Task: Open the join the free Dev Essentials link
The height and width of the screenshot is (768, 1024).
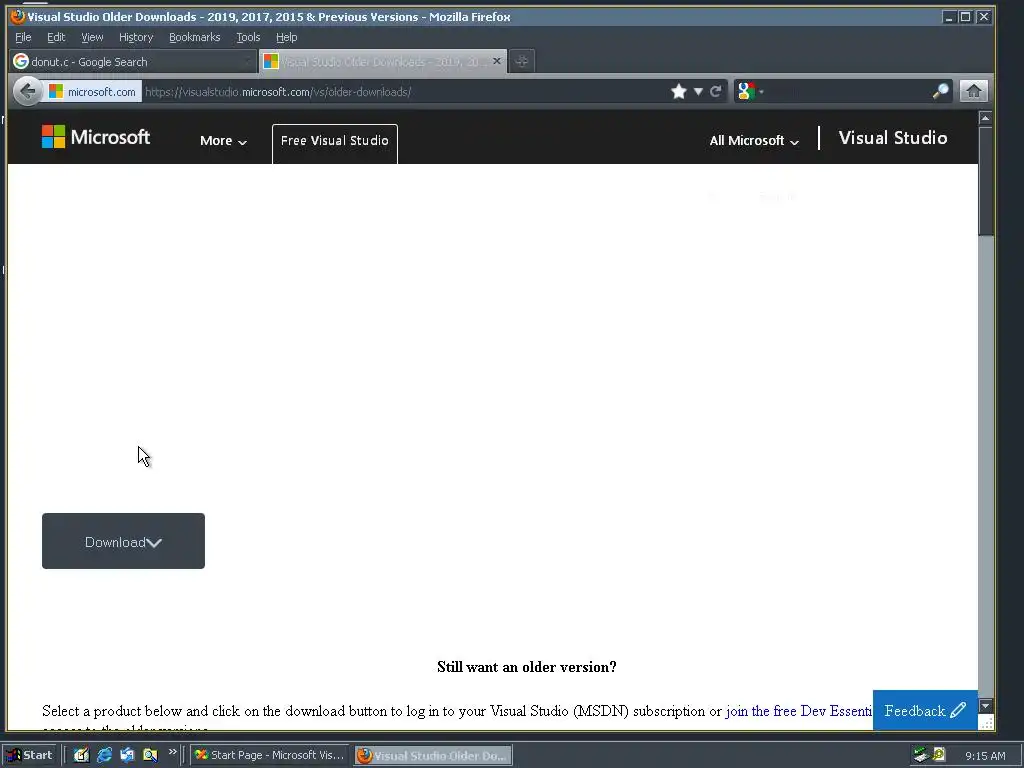Action: point(799,711)
